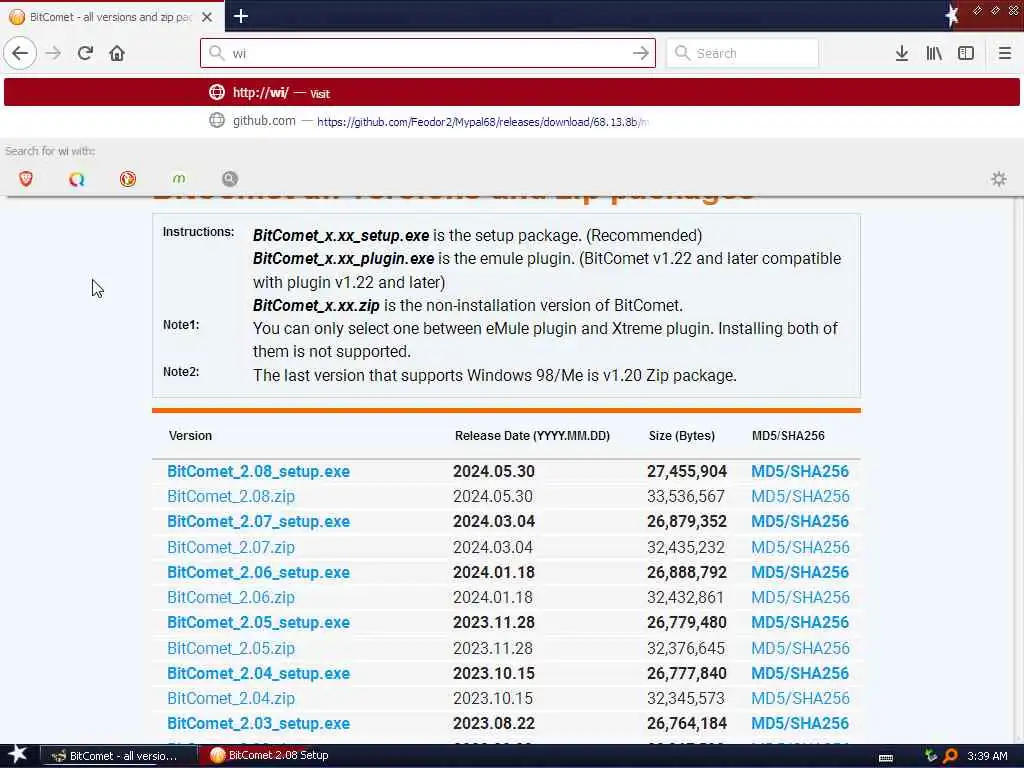
Task: Download BitComet_2.07.zip
Action: tap(231, 547)
